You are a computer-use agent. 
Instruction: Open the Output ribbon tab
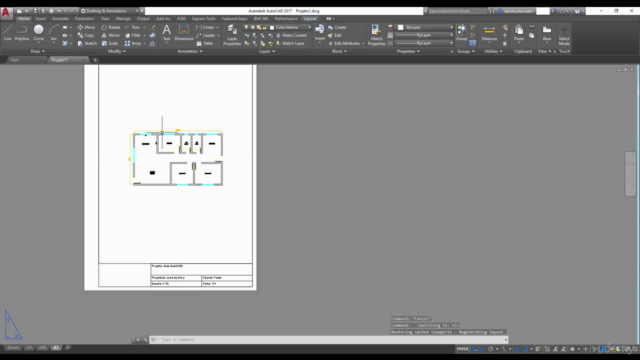click(143, 19)
